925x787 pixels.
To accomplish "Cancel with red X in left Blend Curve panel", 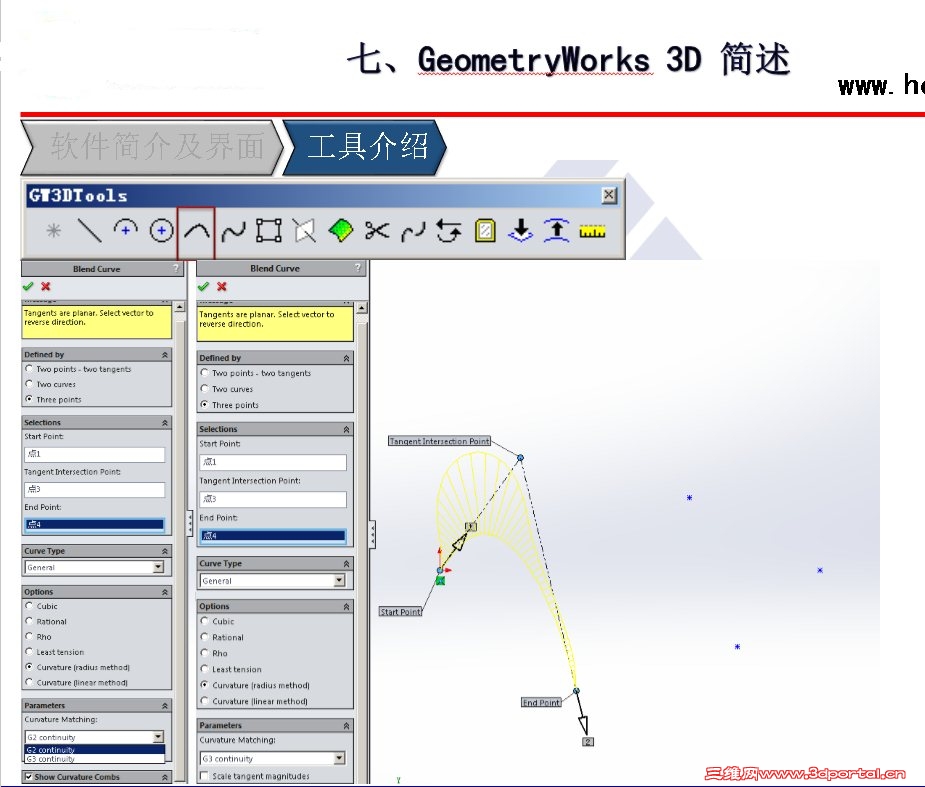I will [45, 286].
